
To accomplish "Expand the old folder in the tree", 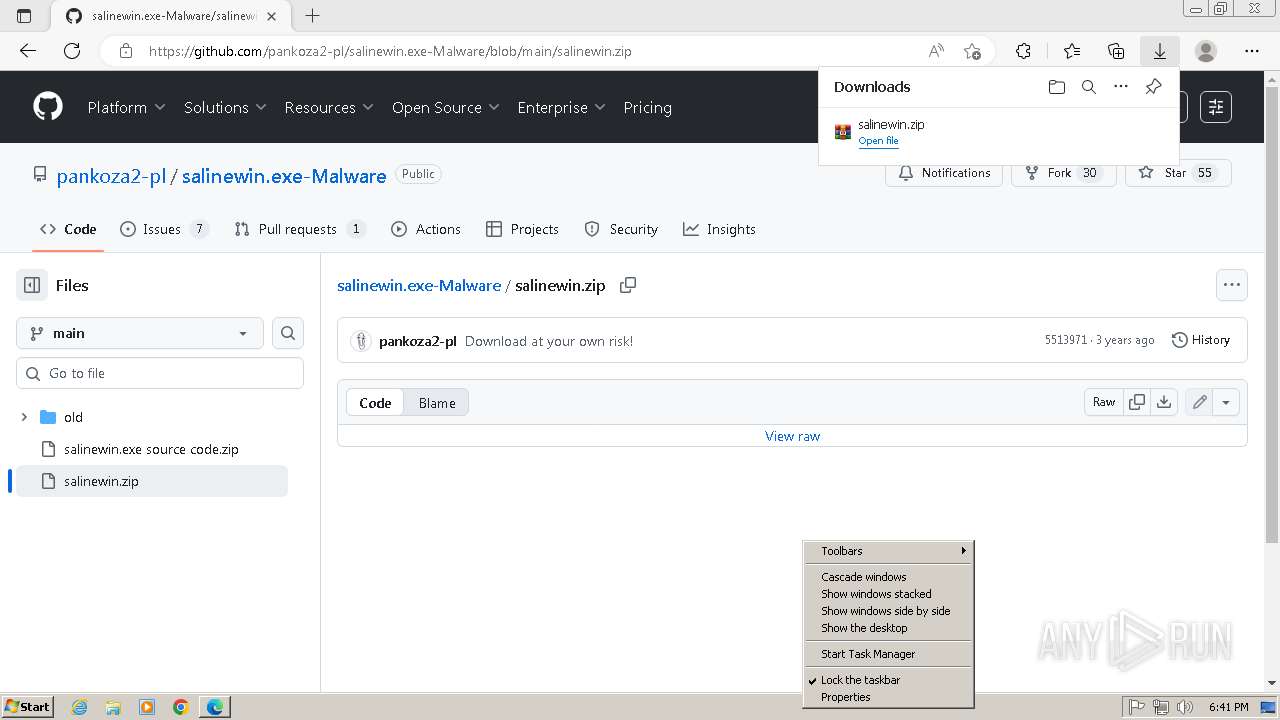I will point(24,417).
